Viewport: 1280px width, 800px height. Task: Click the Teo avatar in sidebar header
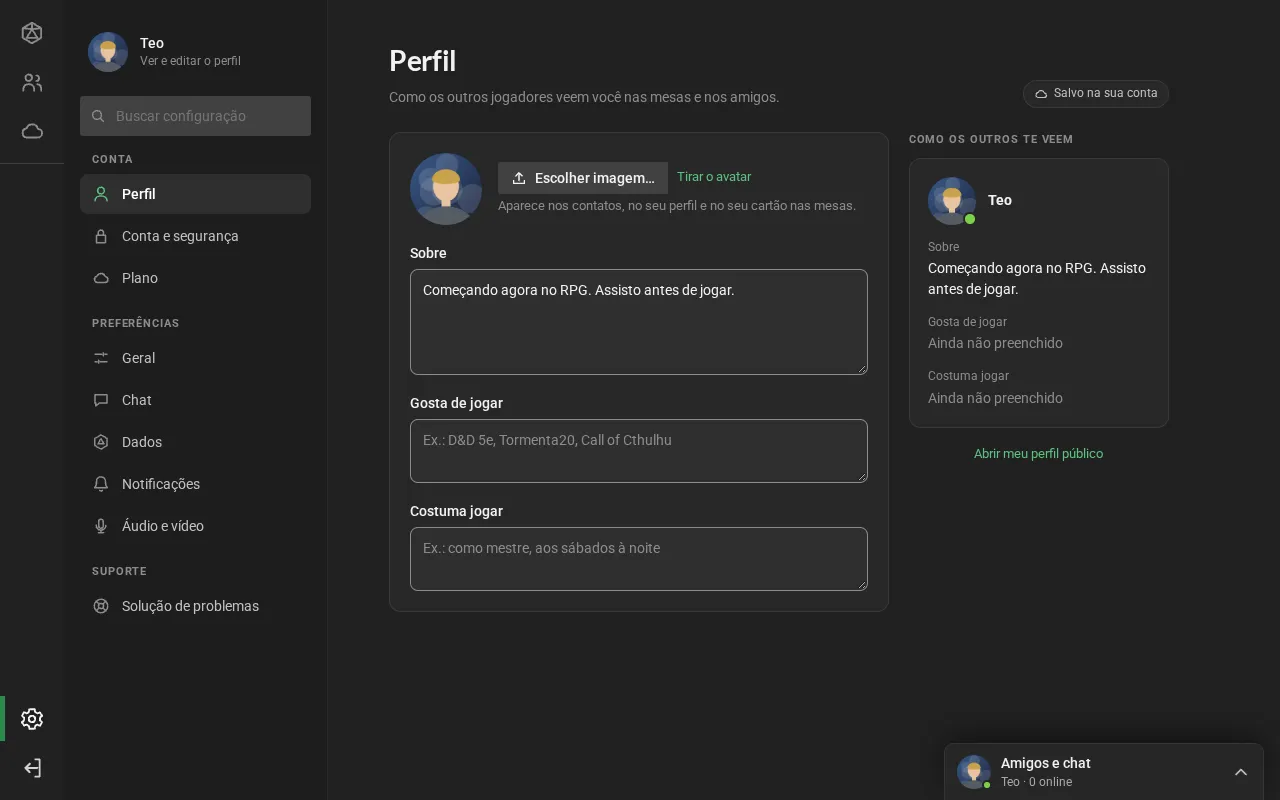(x=108, y=52)
